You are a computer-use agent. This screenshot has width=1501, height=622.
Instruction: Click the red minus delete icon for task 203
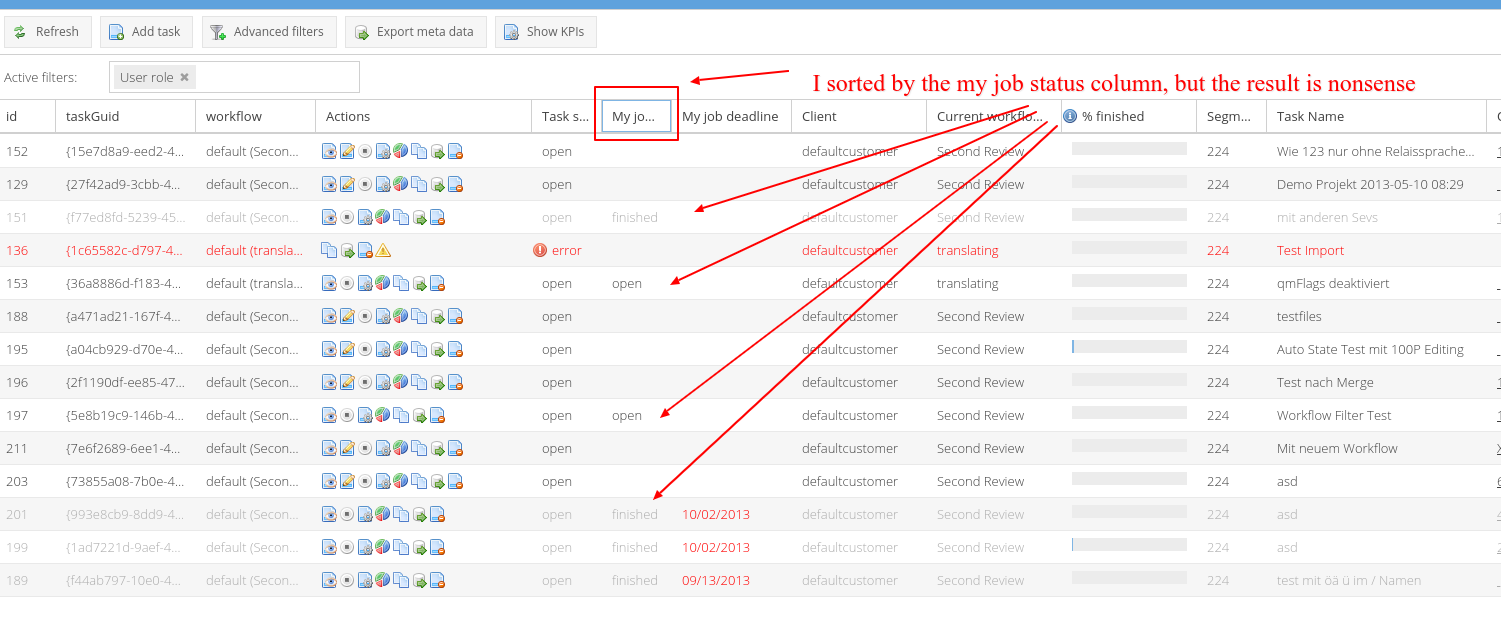[x=455, y=482]
